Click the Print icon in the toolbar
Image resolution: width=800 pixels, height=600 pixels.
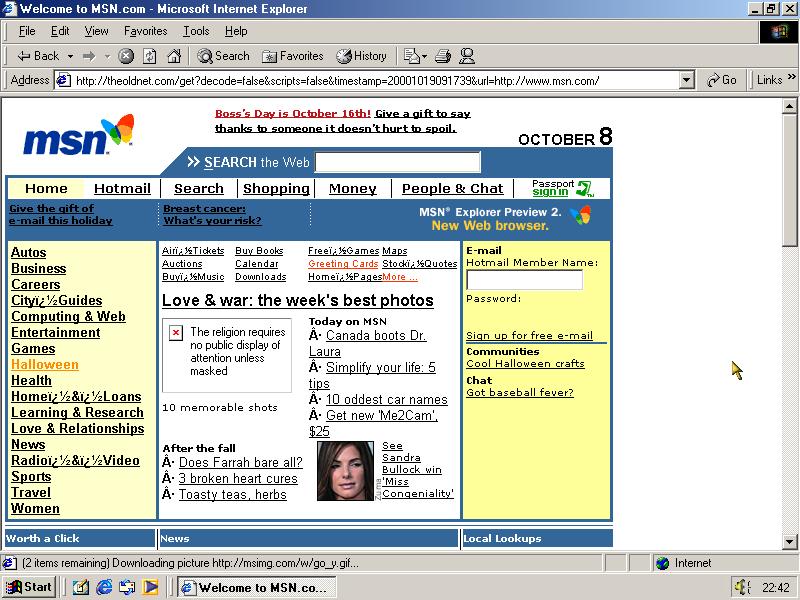click(443, 56)
